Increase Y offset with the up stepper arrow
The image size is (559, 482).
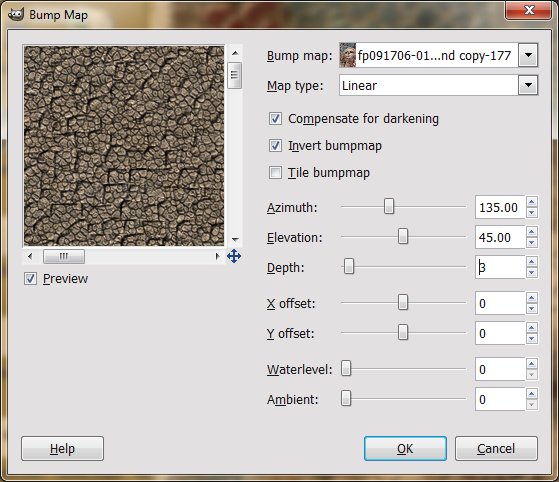coord(532,328)
